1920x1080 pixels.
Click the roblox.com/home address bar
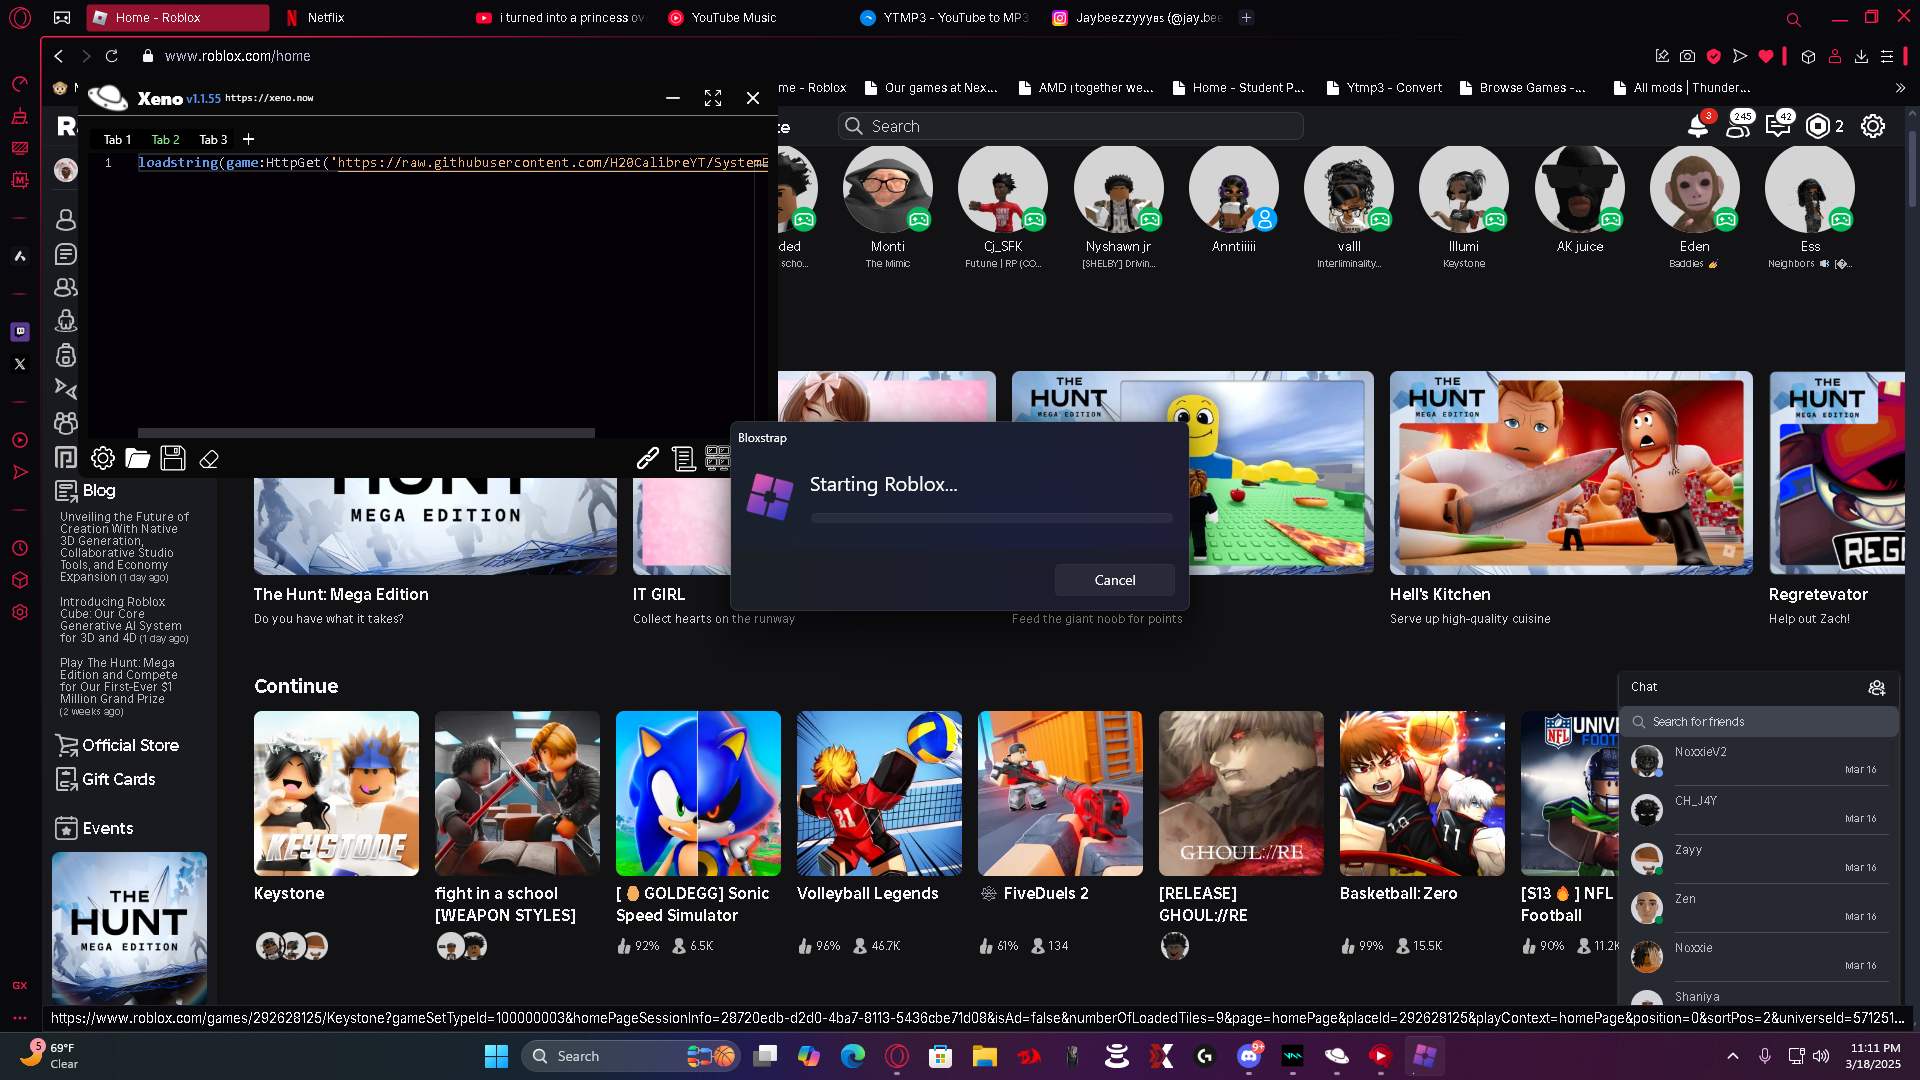pyautogui.click(x=238, y=56)
